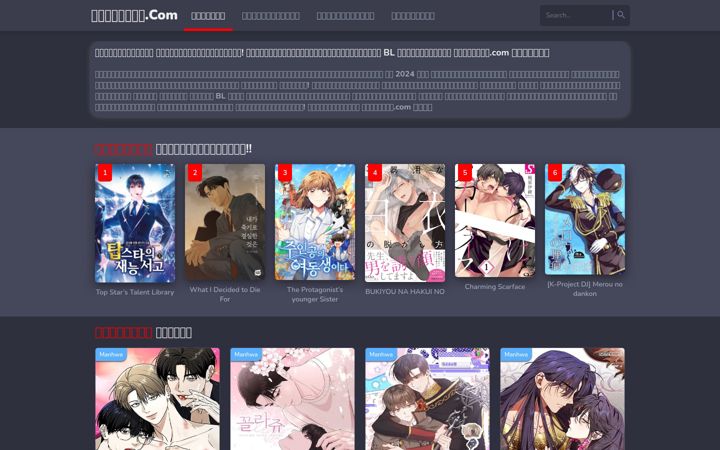Open K-Project DJ Merou no dankon cover
This screenshot has width=720, height=450.
point(585,219)
